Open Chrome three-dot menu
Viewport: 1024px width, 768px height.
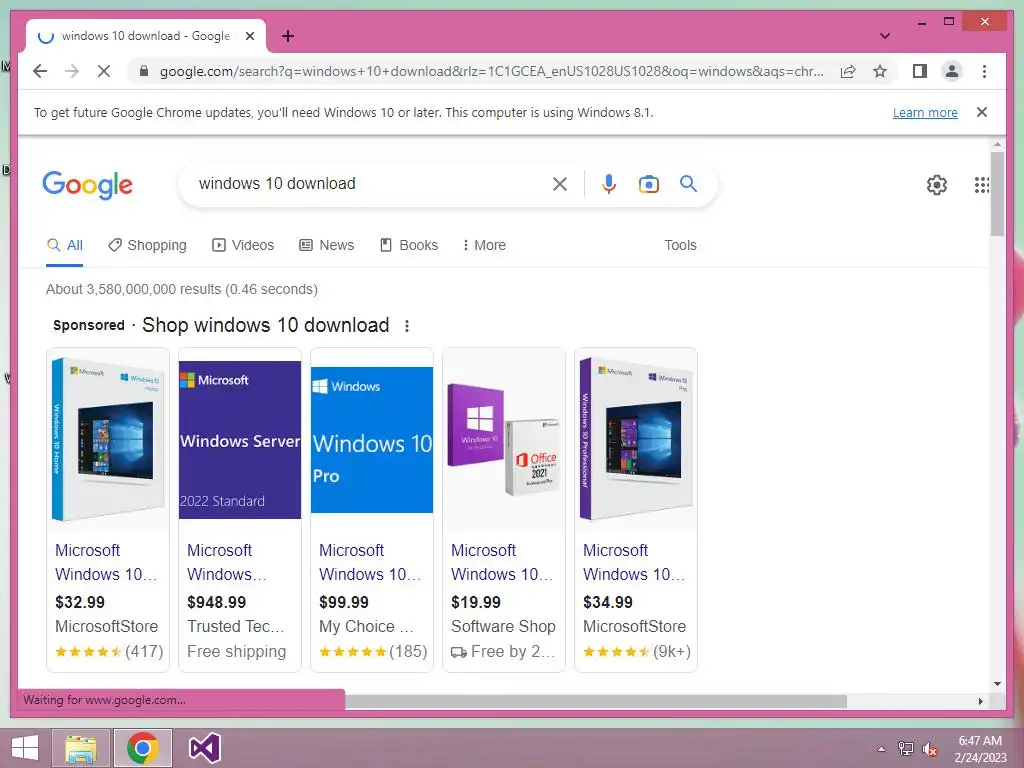coord(984,71)
